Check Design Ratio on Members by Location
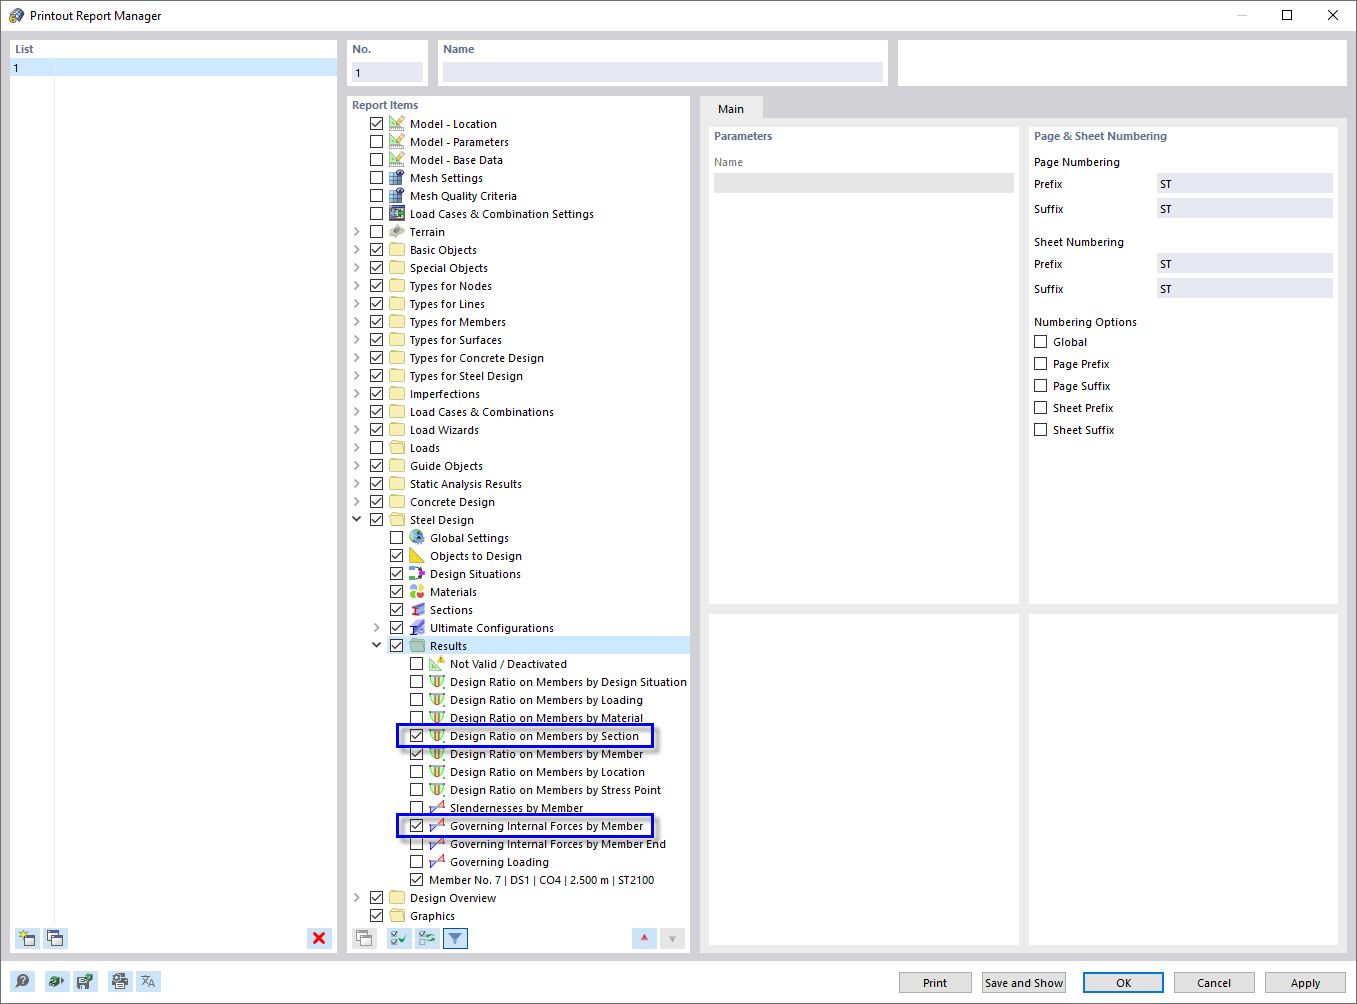The width and height of the screenshot is (1357, 1004). tap(417, 772)
